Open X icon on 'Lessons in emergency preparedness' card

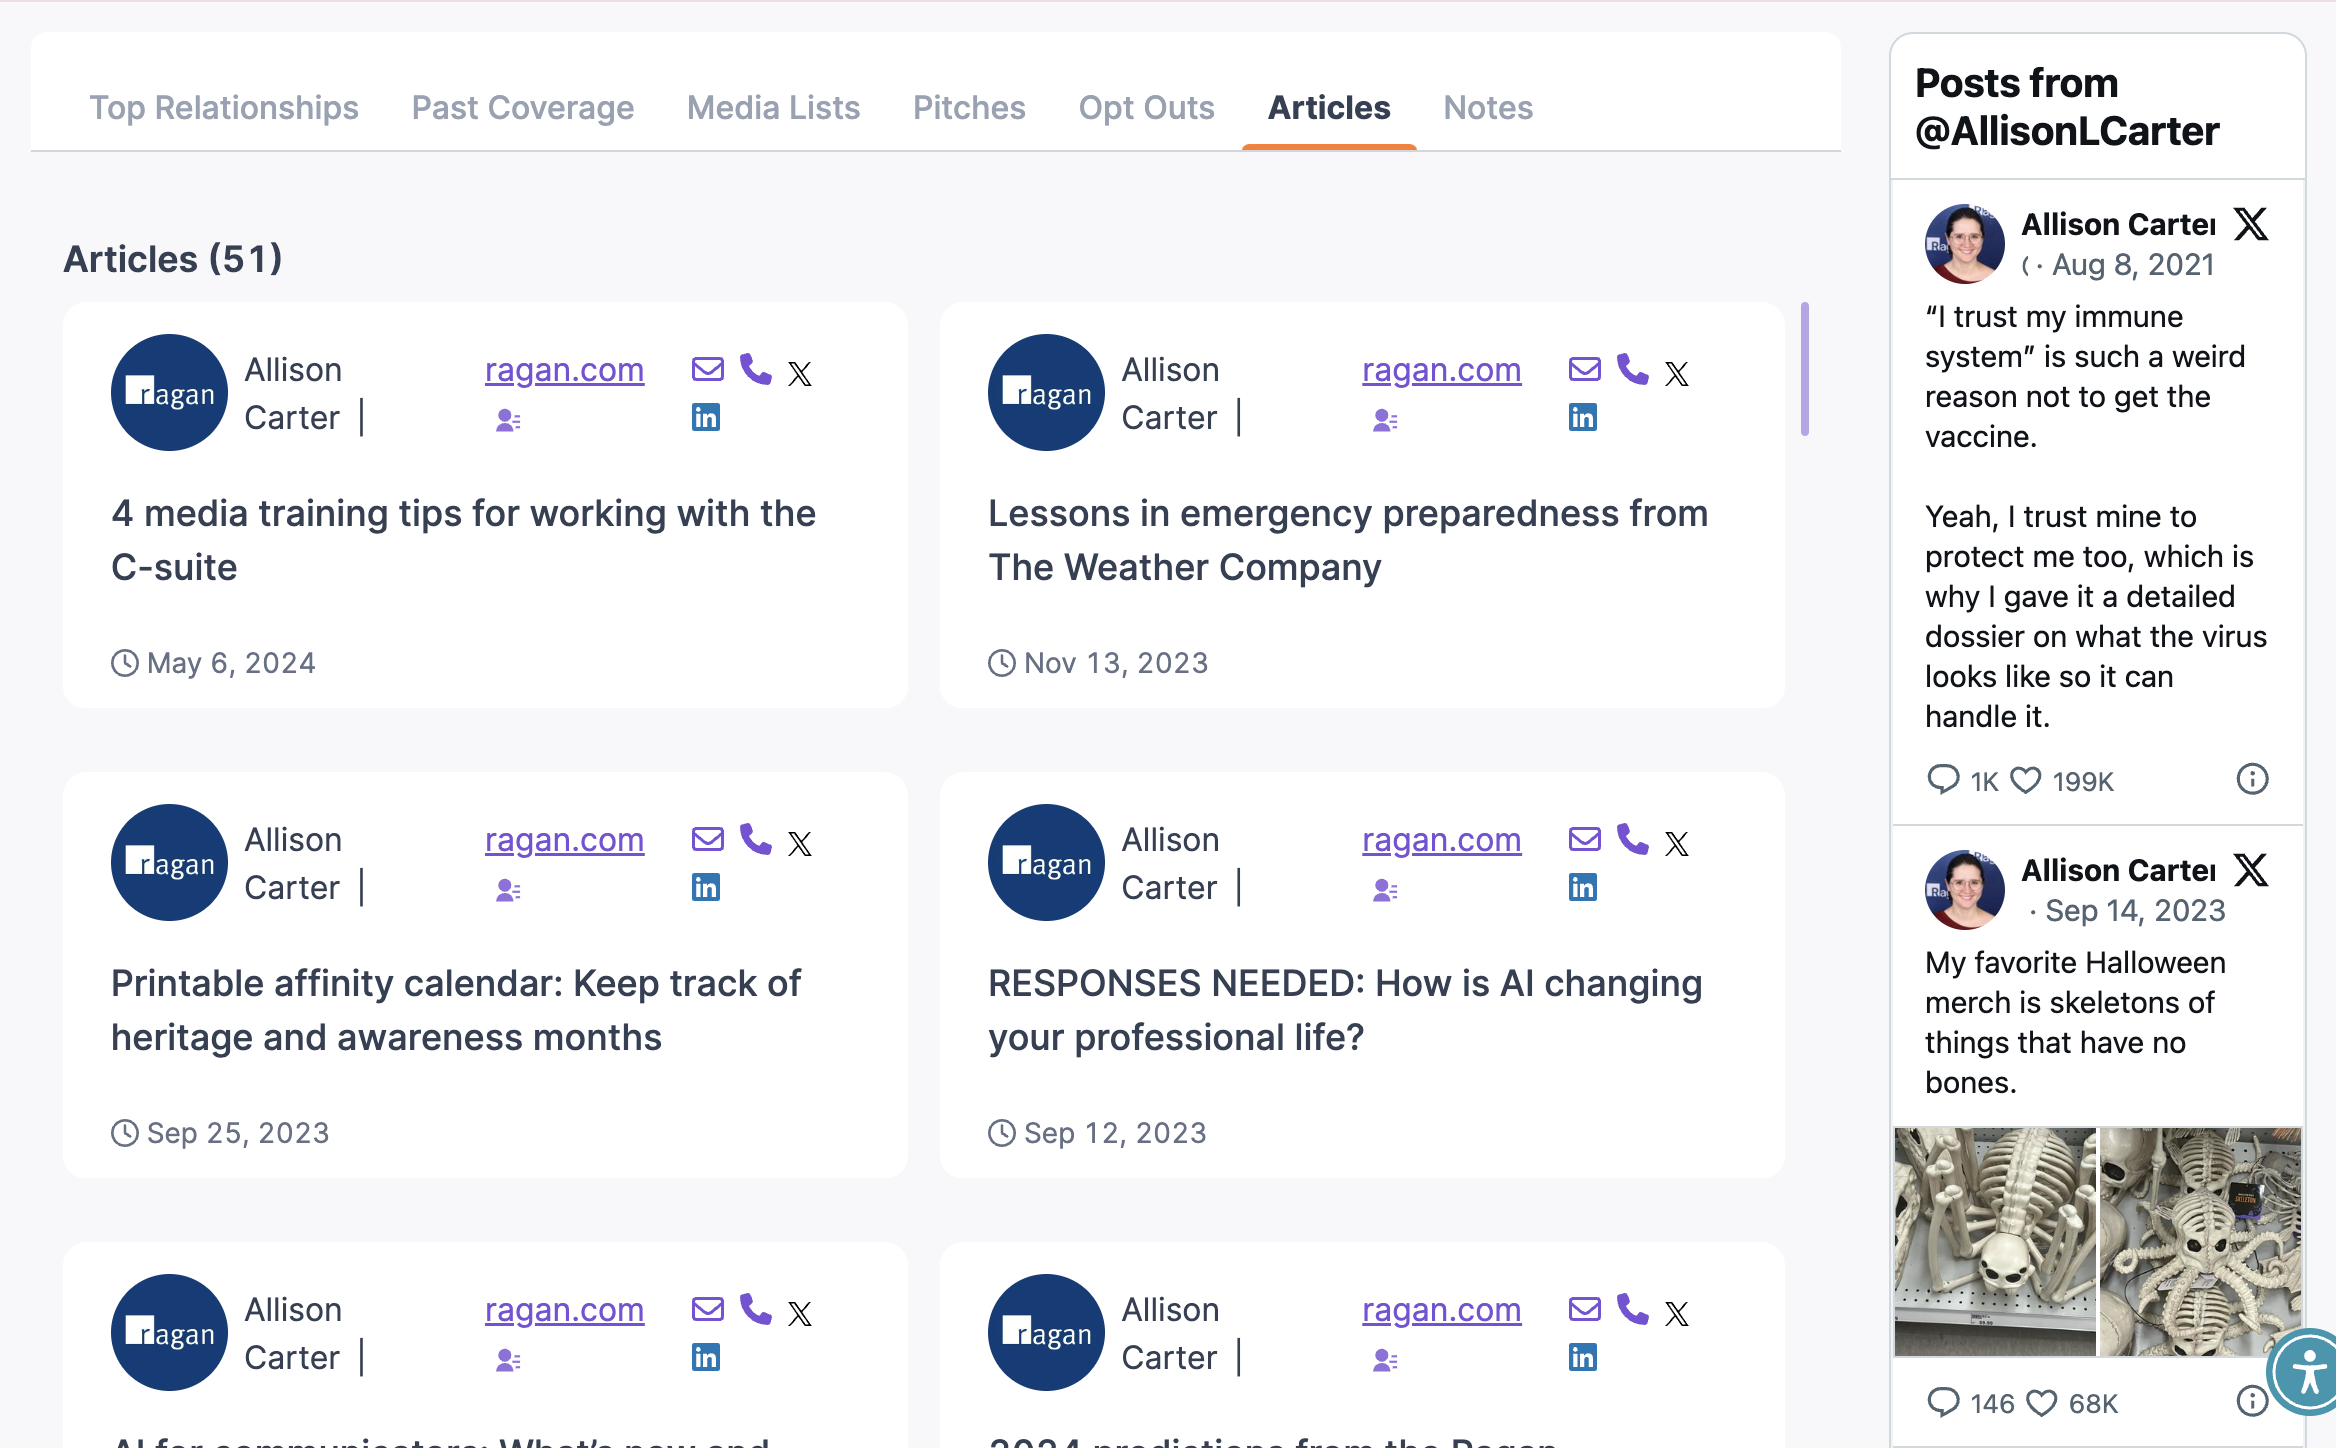pyautogui.click(x=1677, y=374)
